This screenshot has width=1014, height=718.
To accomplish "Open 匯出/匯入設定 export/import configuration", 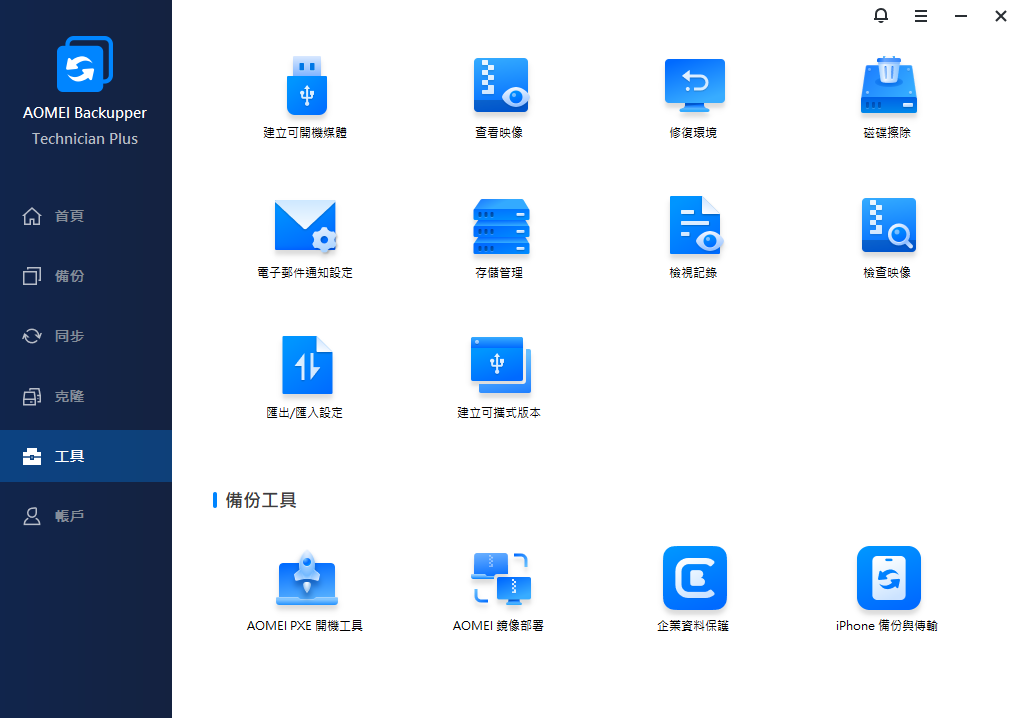I will (306, 378).
